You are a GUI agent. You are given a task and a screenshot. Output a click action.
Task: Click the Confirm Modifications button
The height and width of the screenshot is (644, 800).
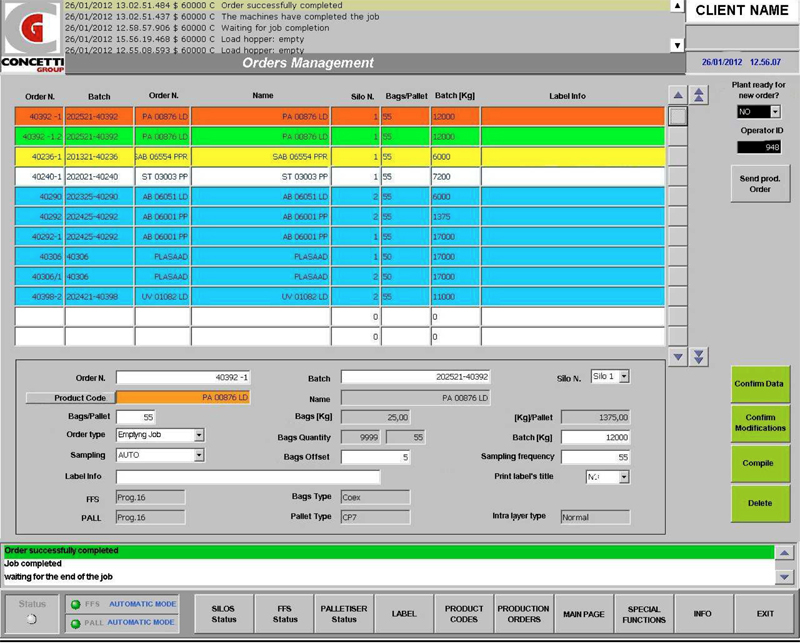click(x=760, y=423)
